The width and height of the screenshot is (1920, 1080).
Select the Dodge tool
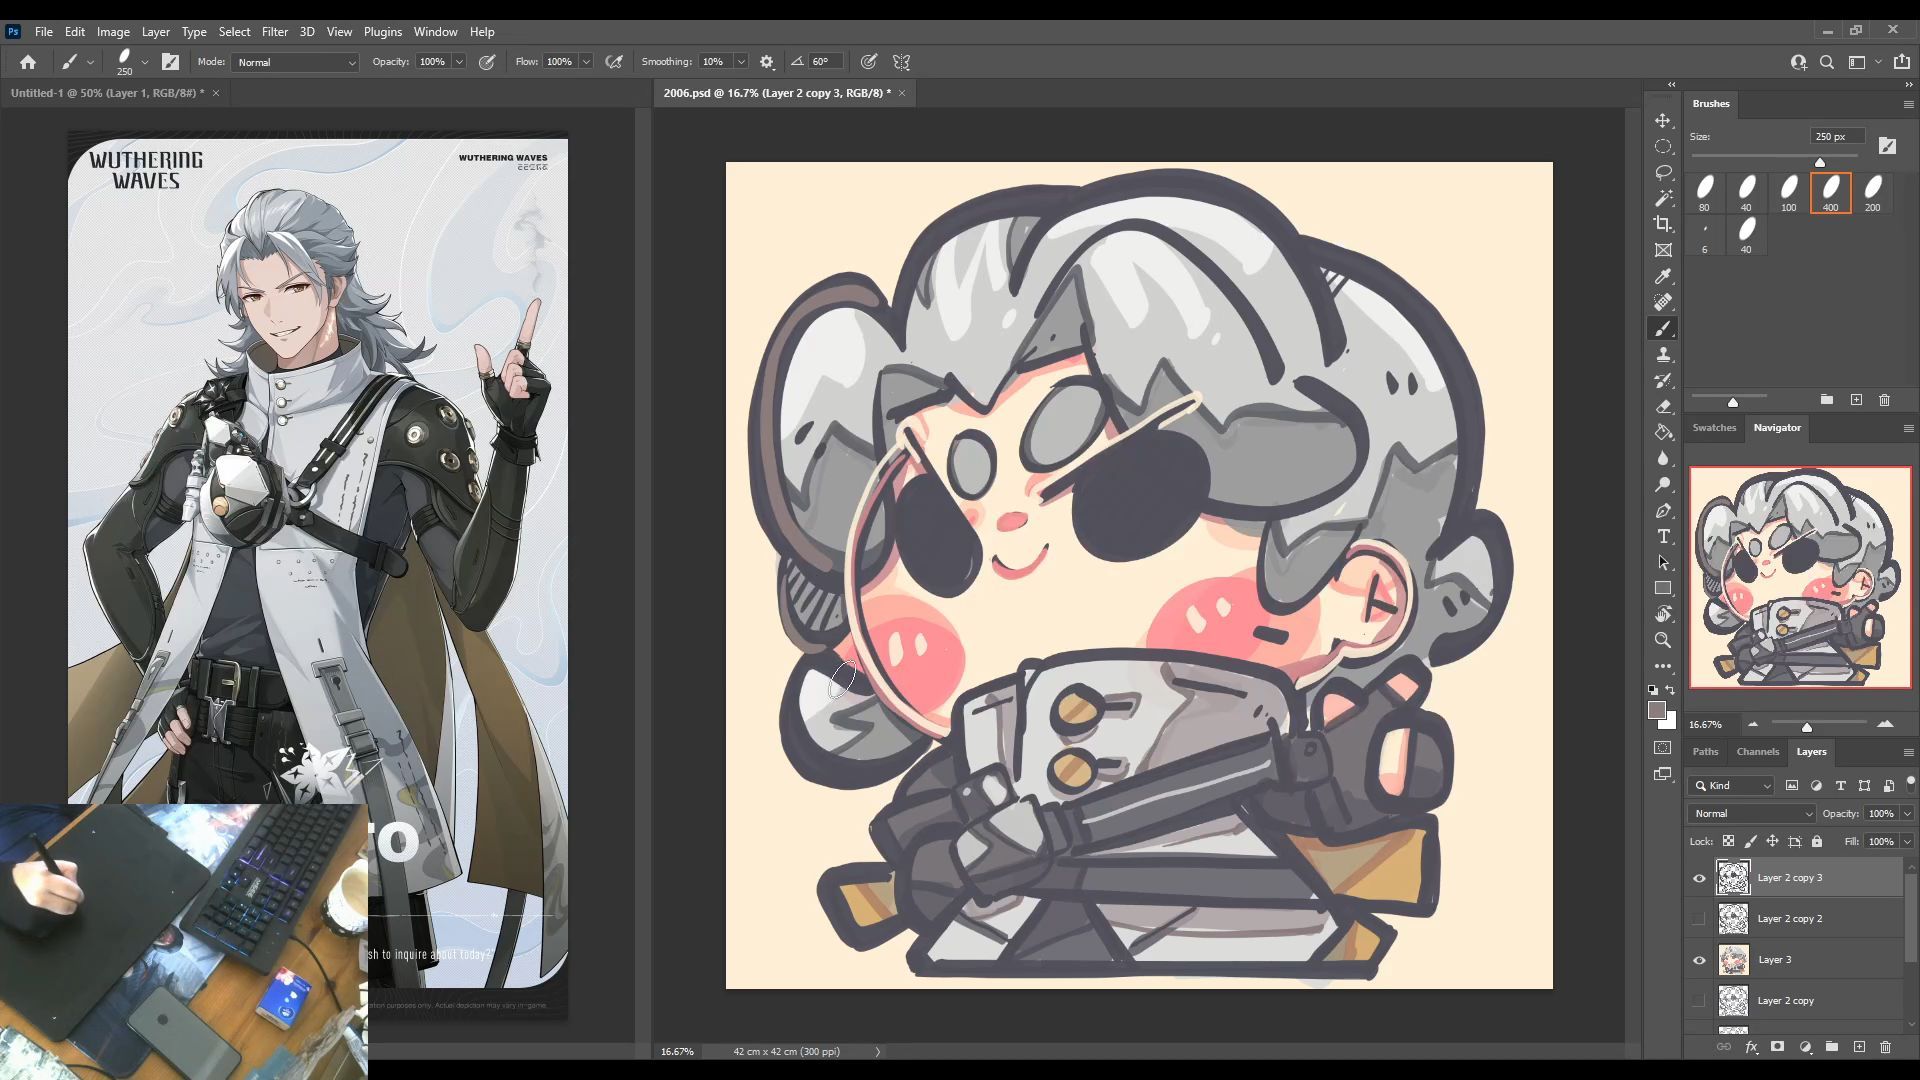1663,484
